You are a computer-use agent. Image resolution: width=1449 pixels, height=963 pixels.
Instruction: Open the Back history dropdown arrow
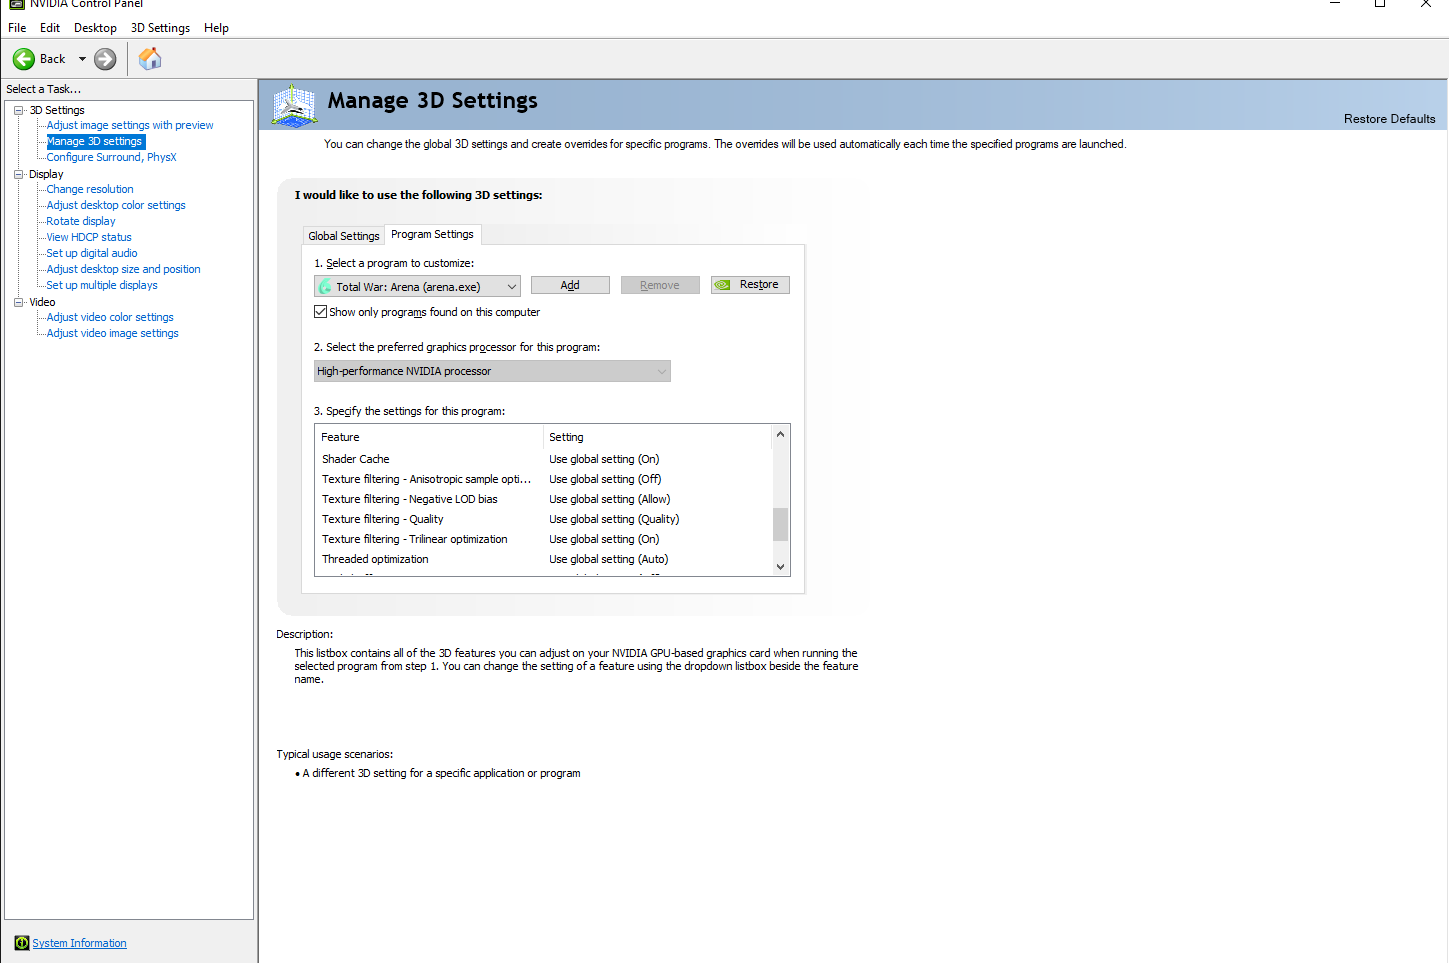tap(82, 59)
